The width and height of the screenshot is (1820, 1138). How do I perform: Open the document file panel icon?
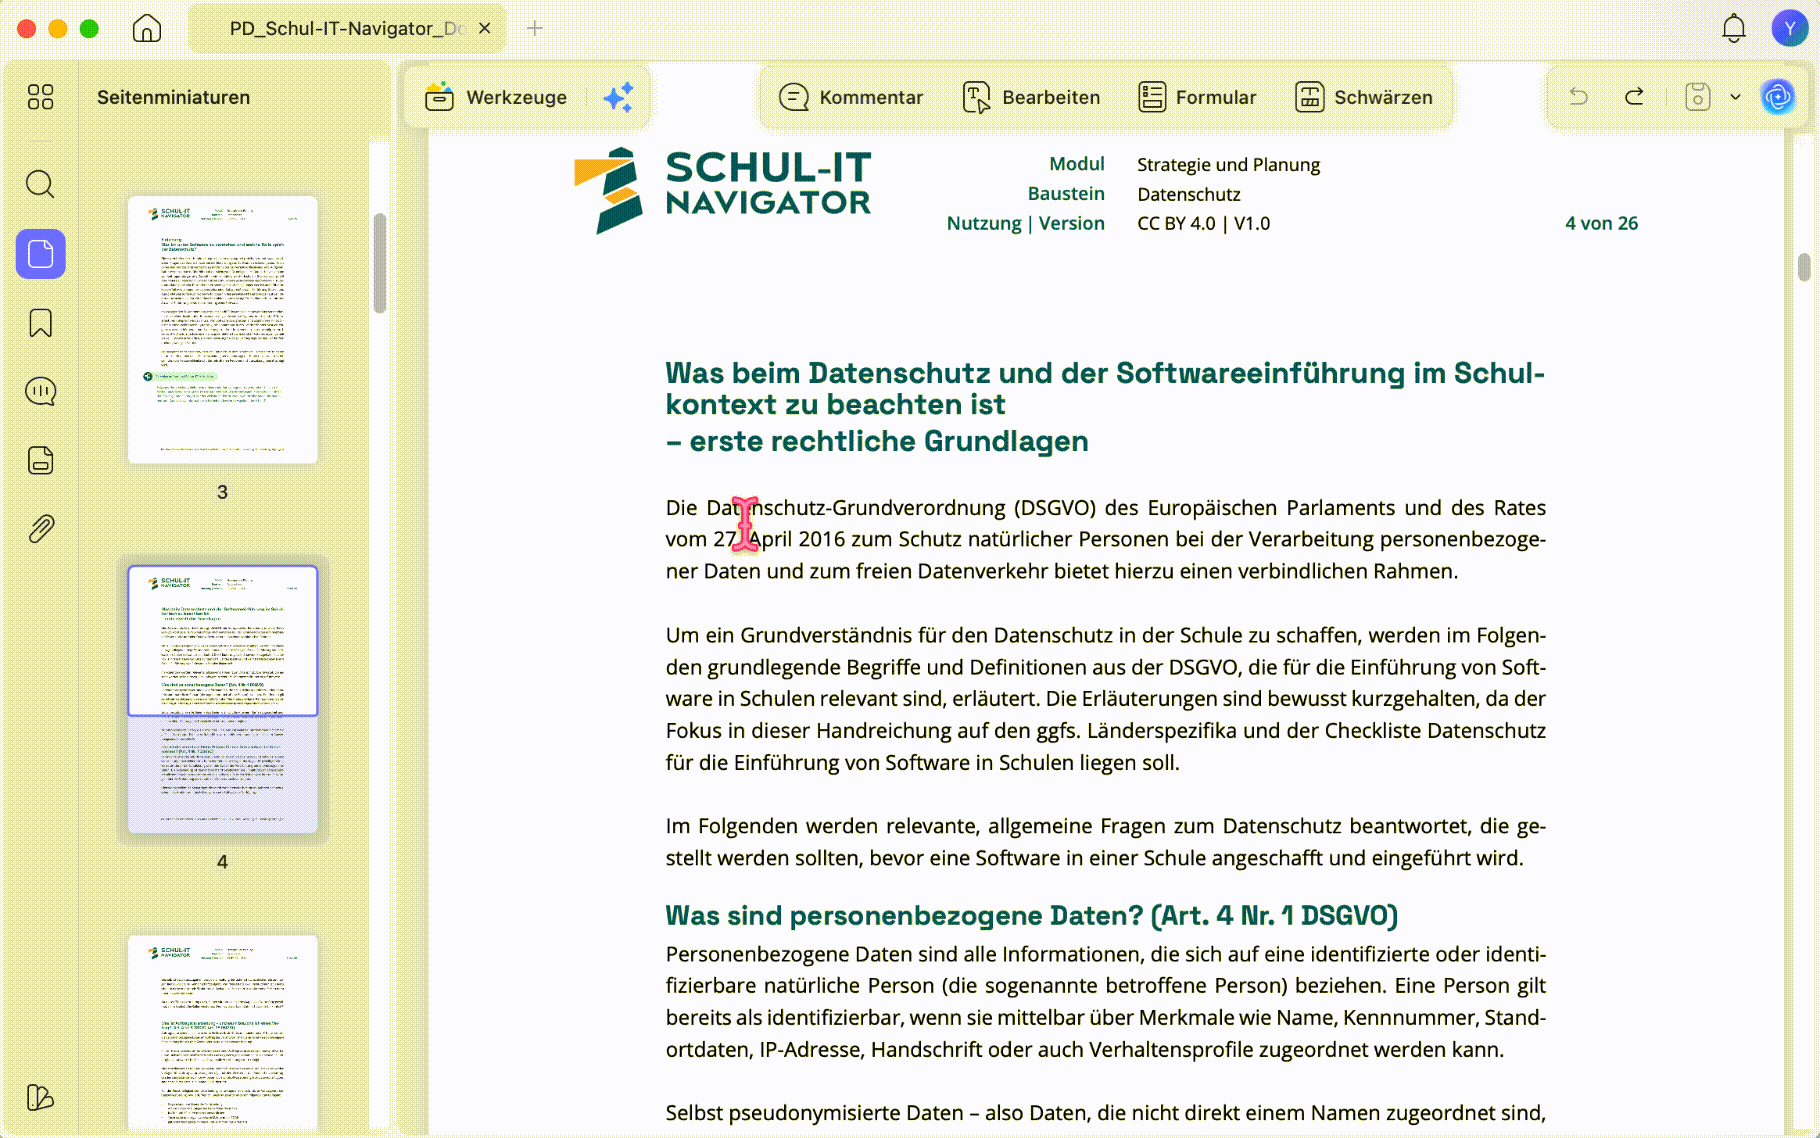point(41,460)
